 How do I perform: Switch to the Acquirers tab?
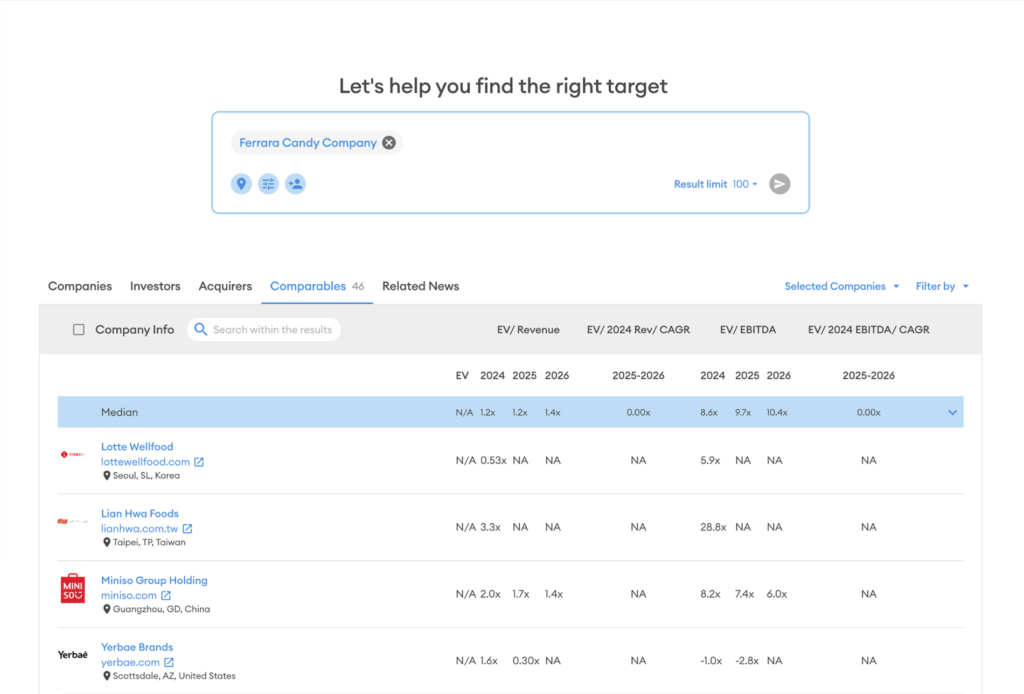tap(225, 287)
